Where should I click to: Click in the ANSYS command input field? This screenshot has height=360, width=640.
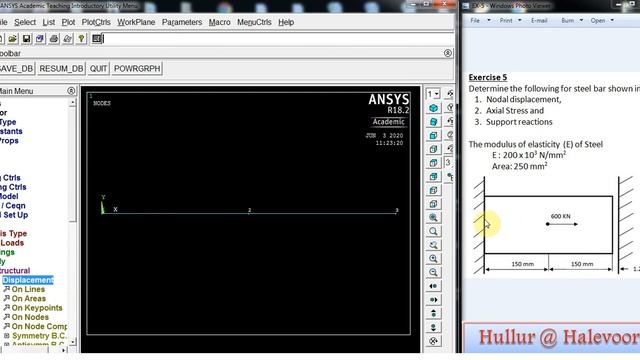pyautogui.click(x=277, y=39)
